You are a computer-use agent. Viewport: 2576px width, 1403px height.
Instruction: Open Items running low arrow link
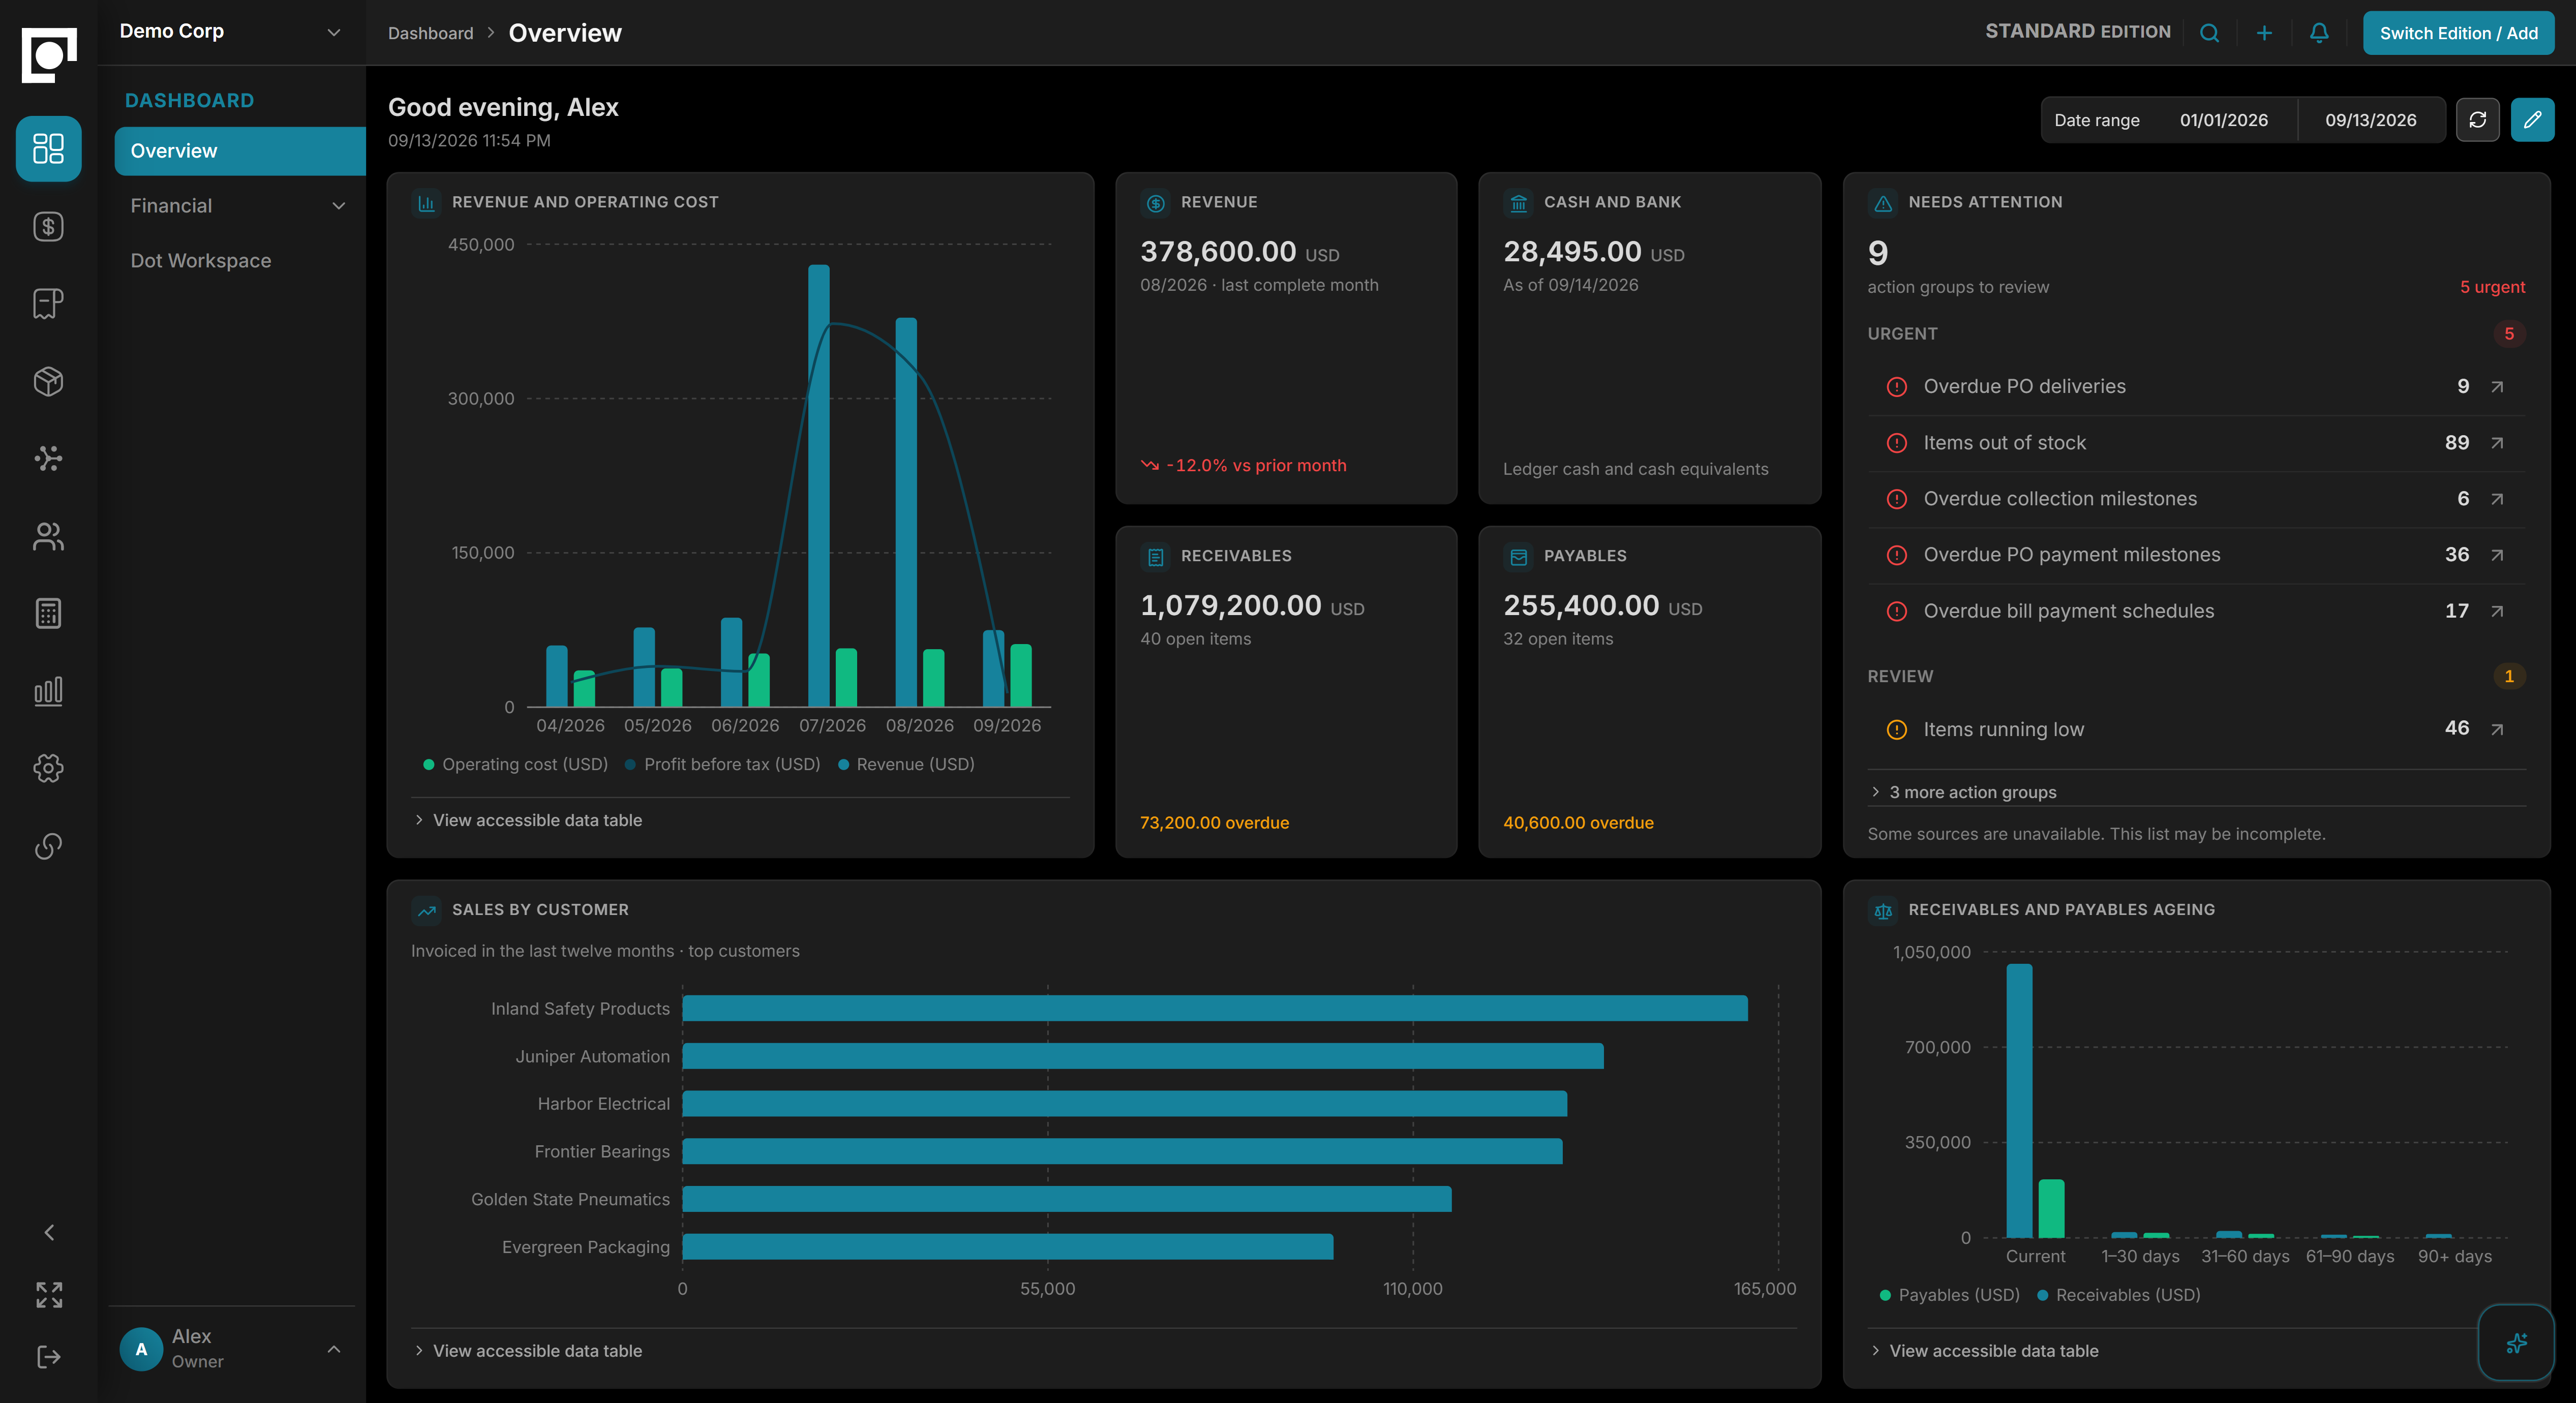coord(2497,729)
